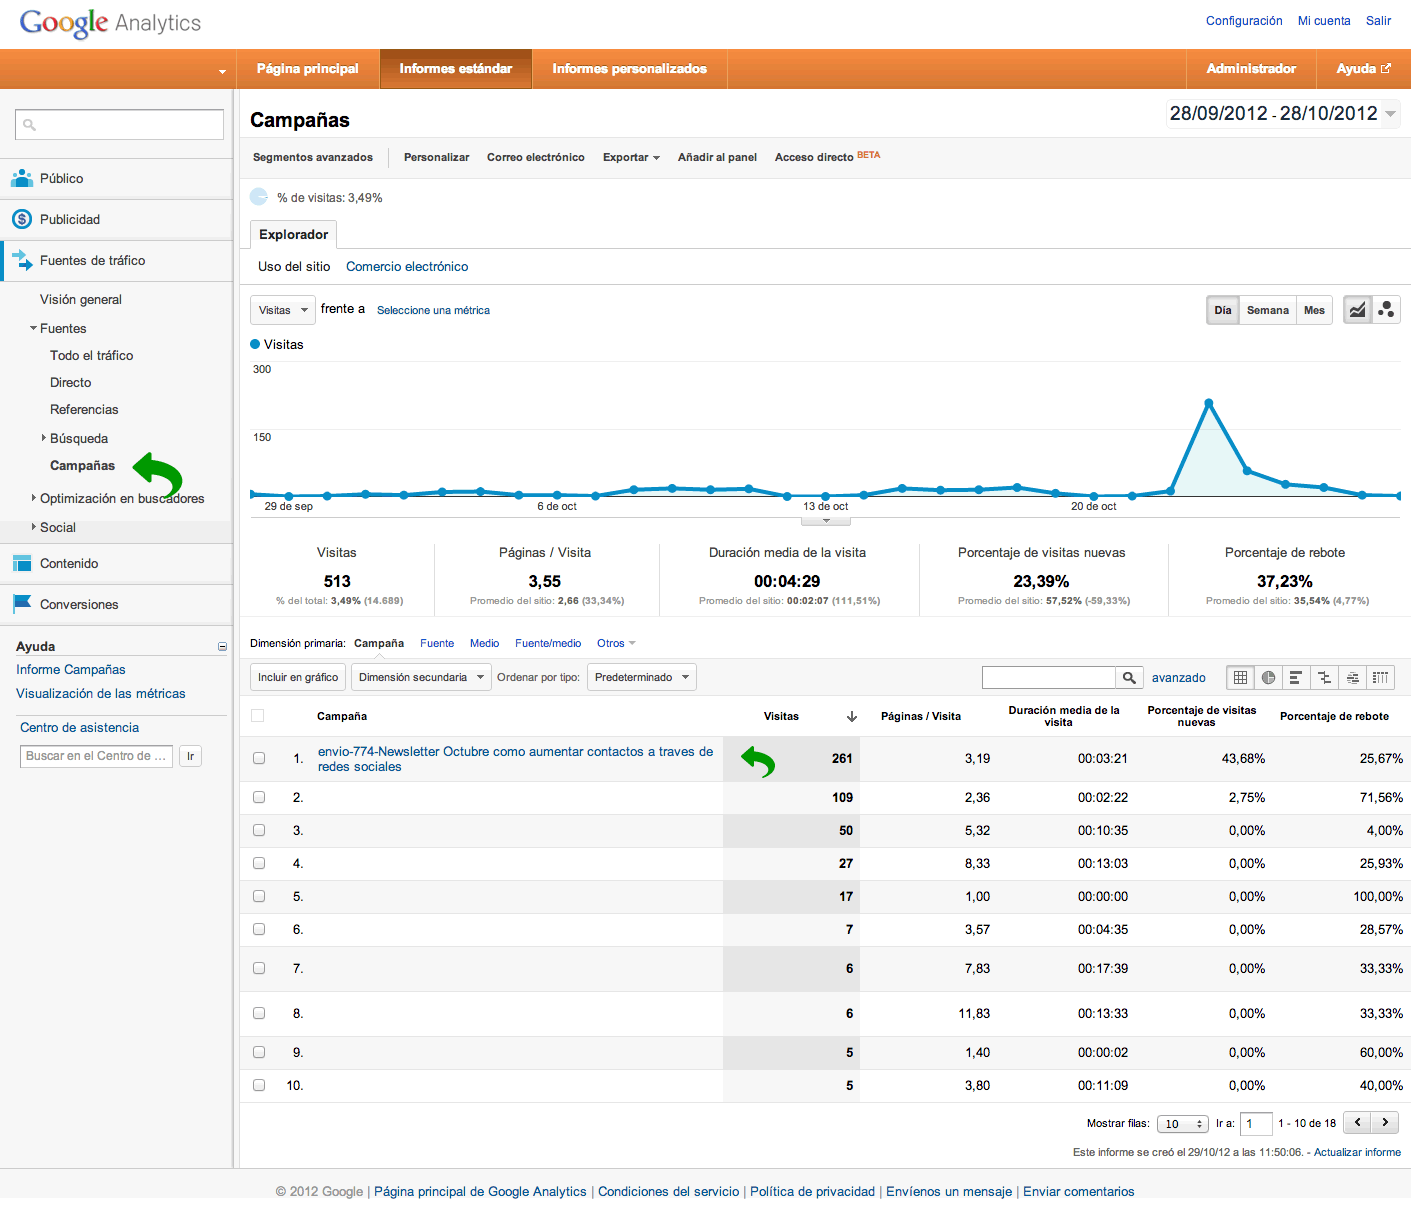Go to next page of rows
The height and width of the screenshot is (1214, 1411).
click(x=1385, y=1123)
